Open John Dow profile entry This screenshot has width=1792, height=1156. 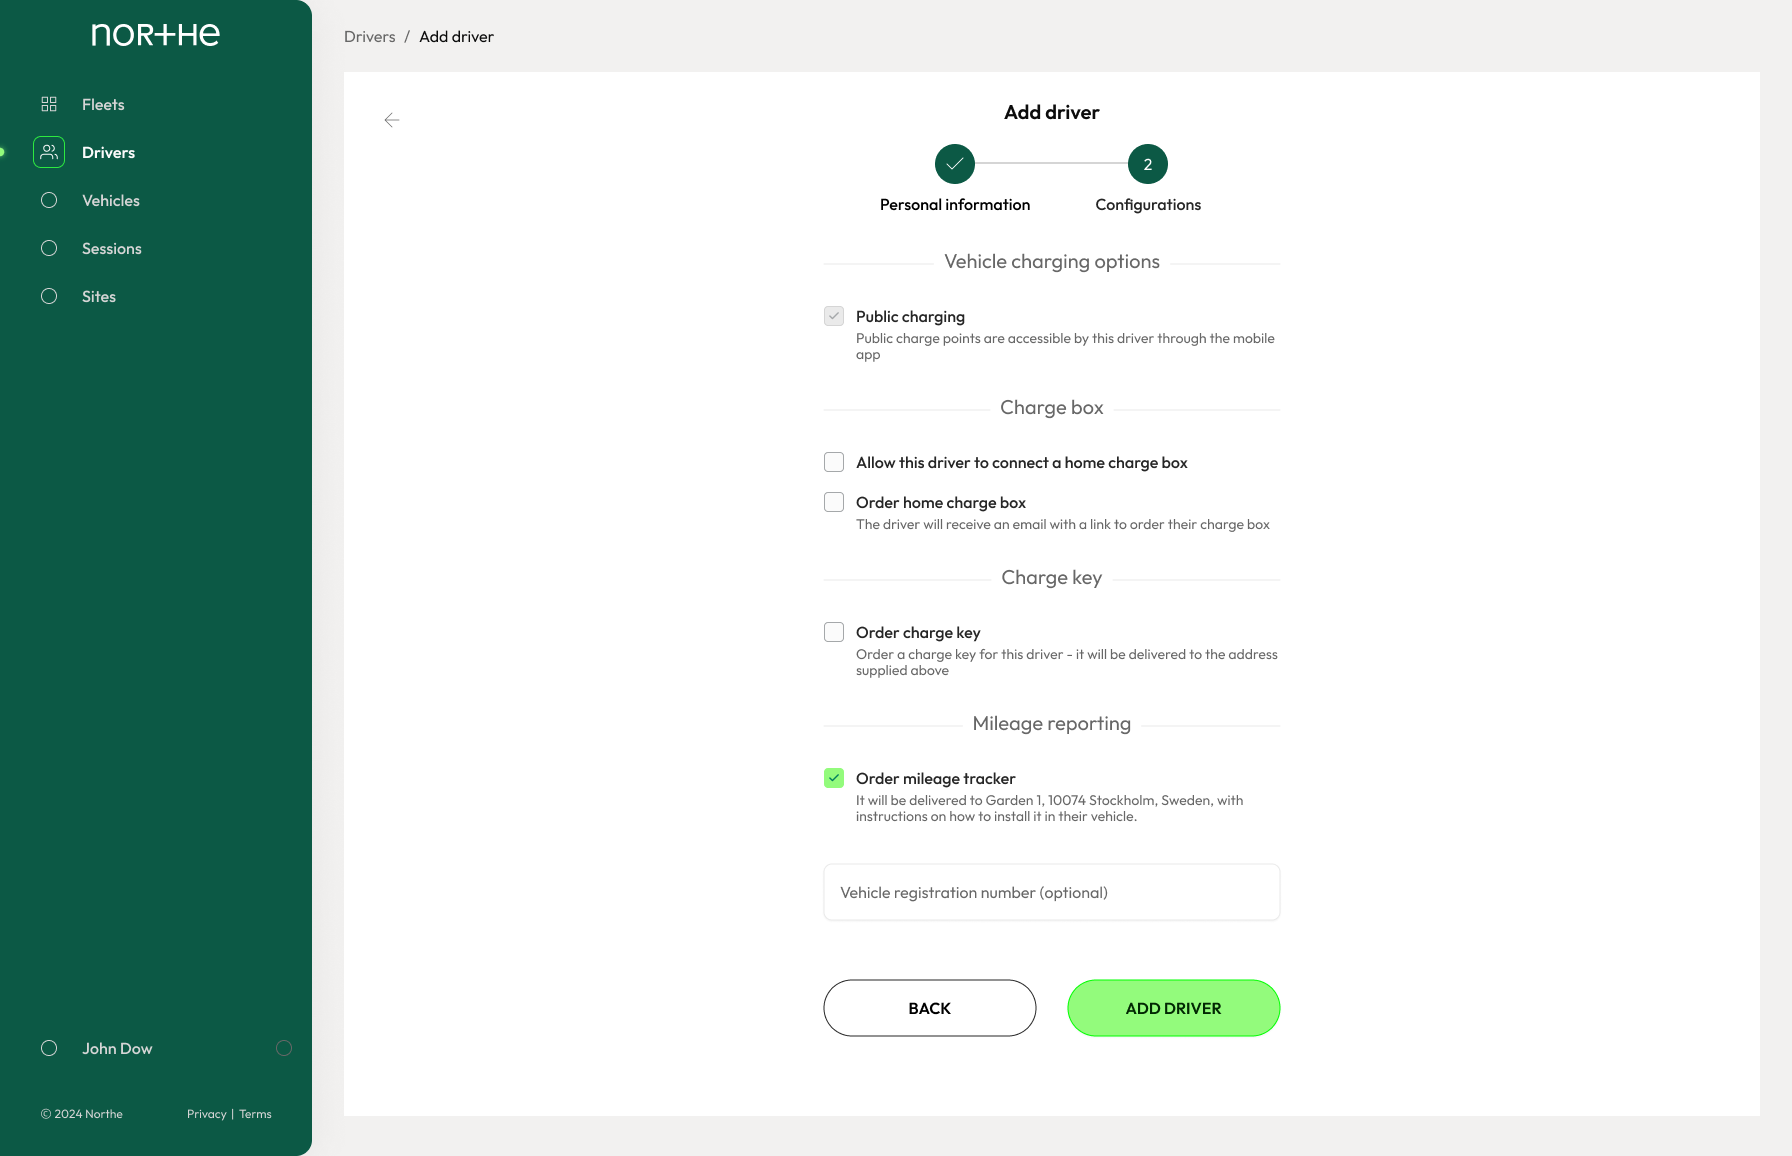pos(117,1048)
